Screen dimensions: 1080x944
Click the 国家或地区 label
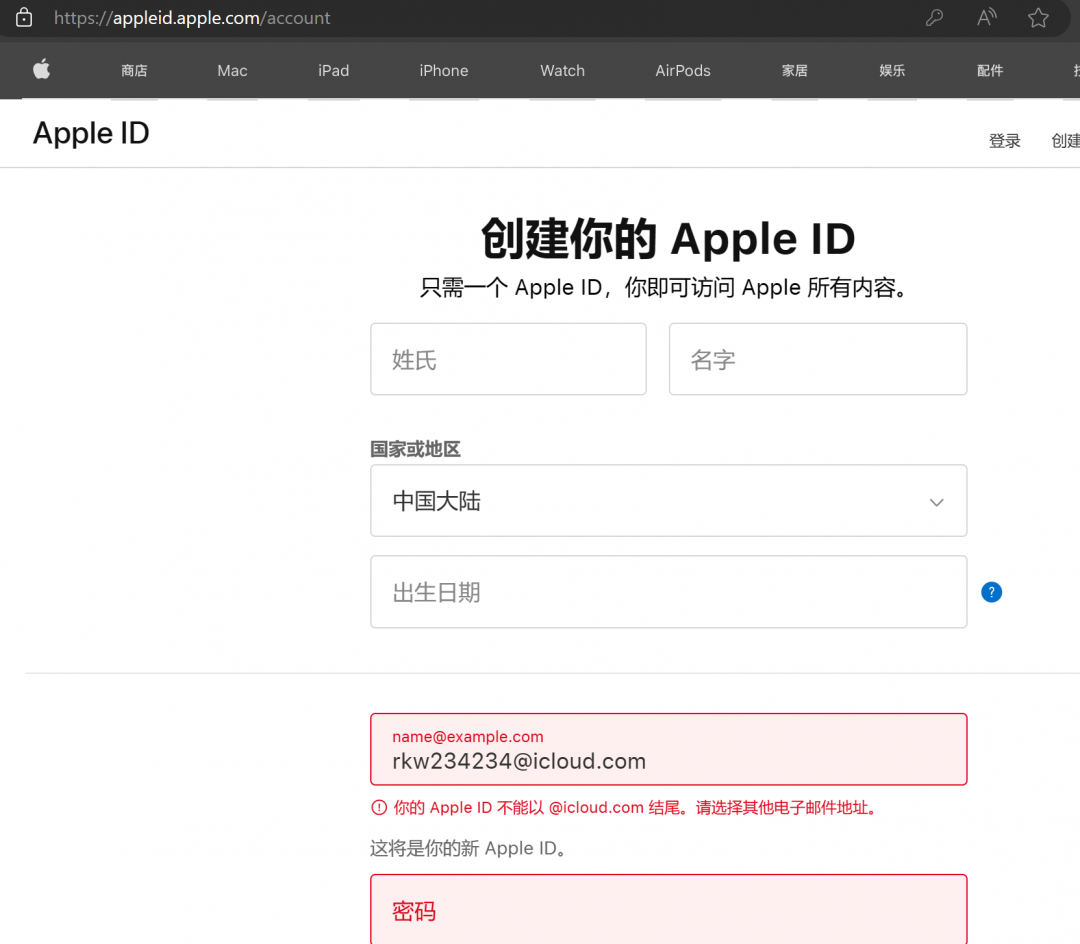coord(415,449)
